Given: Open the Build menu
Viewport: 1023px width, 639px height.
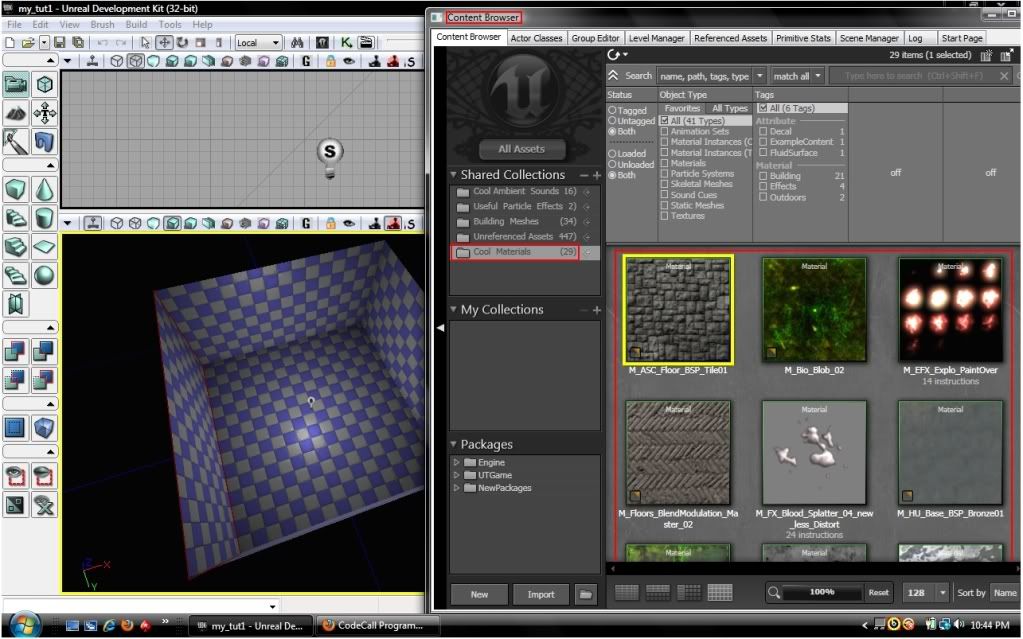Looking at the screenshot, I should coord(136,24).
